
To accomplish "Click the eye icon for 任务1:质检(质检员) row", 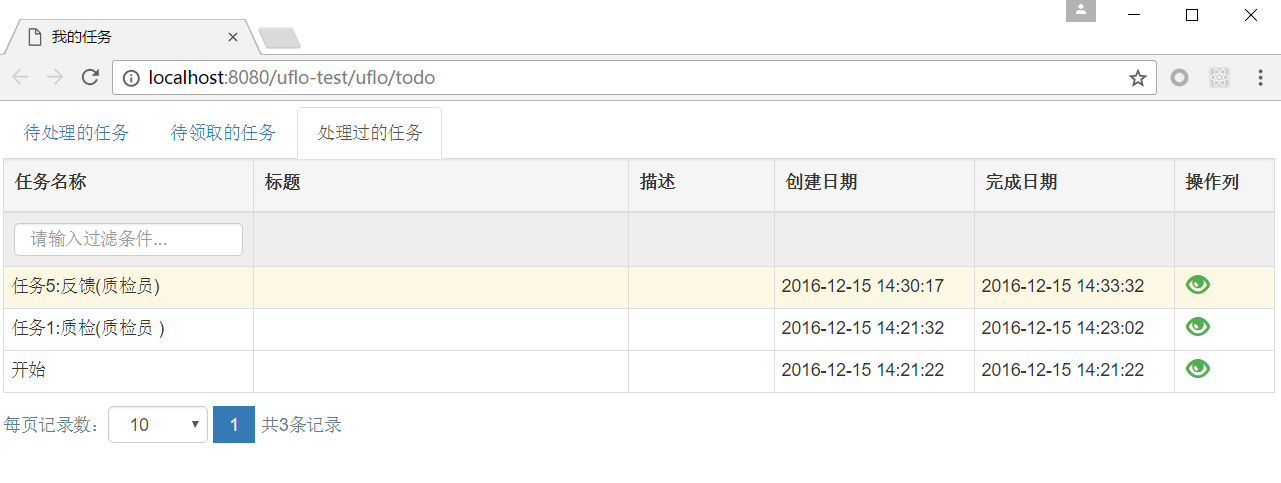I will click(1197, 327).
